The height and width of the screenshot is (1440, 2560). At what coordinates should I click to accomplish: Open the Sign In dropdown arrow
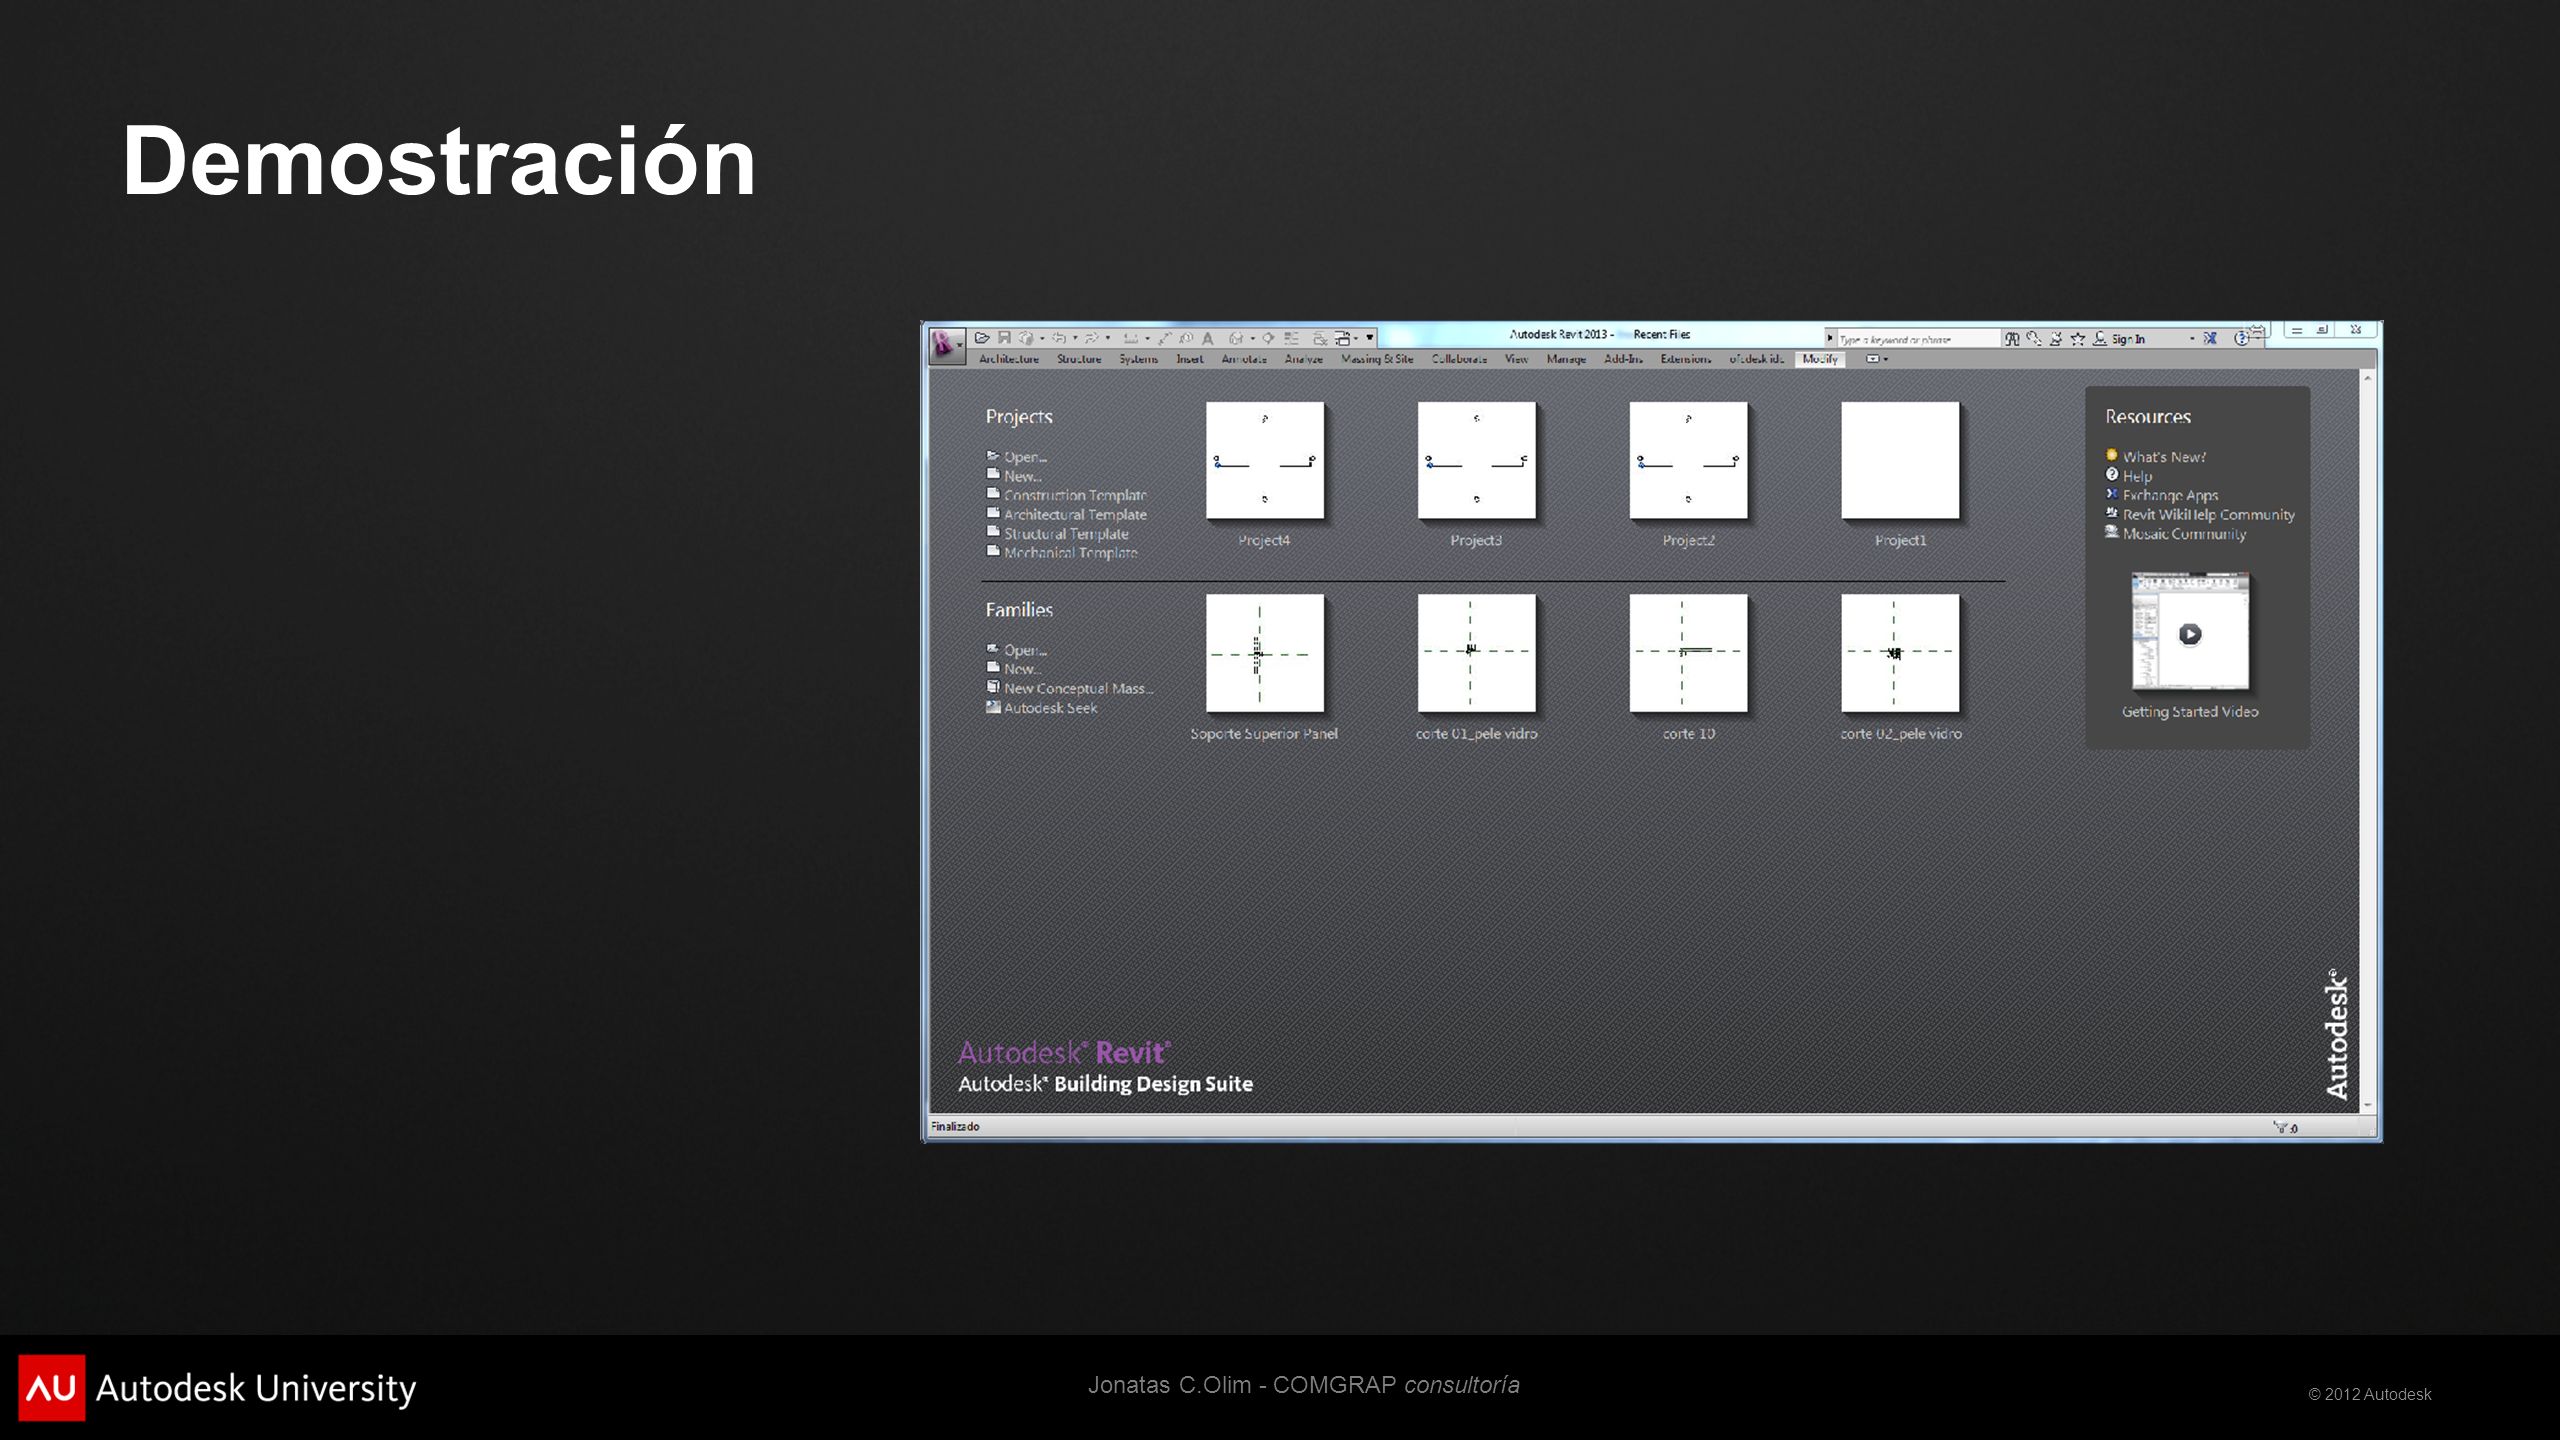click(2192, 339)
